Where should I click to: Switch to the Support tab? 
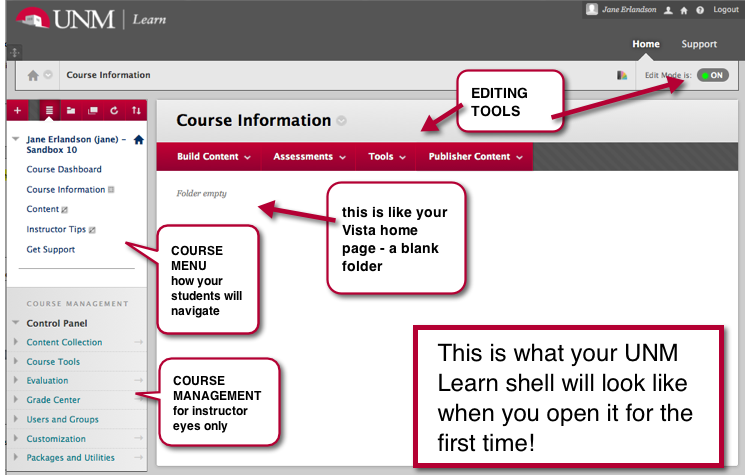tap(699, 44)
